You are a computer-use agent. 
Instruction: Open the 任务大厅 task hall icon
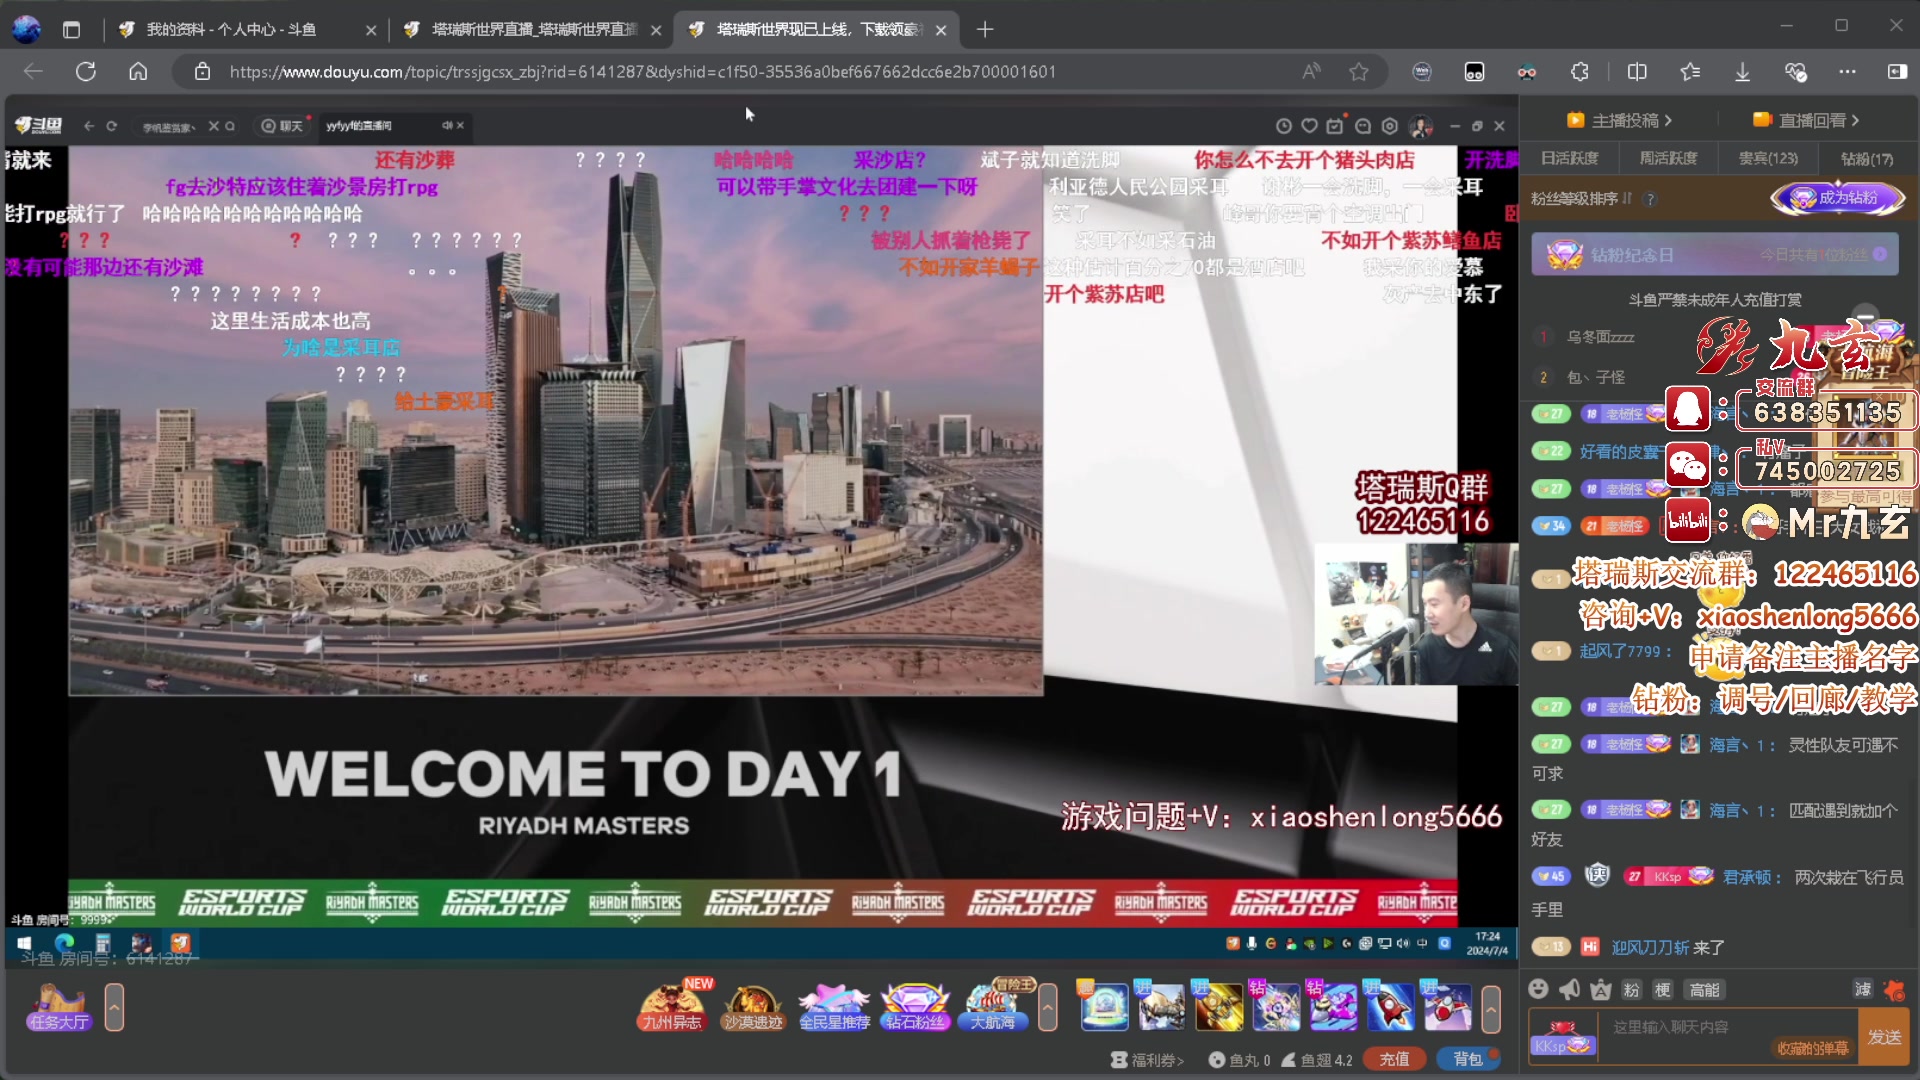tap(59, 1007)
